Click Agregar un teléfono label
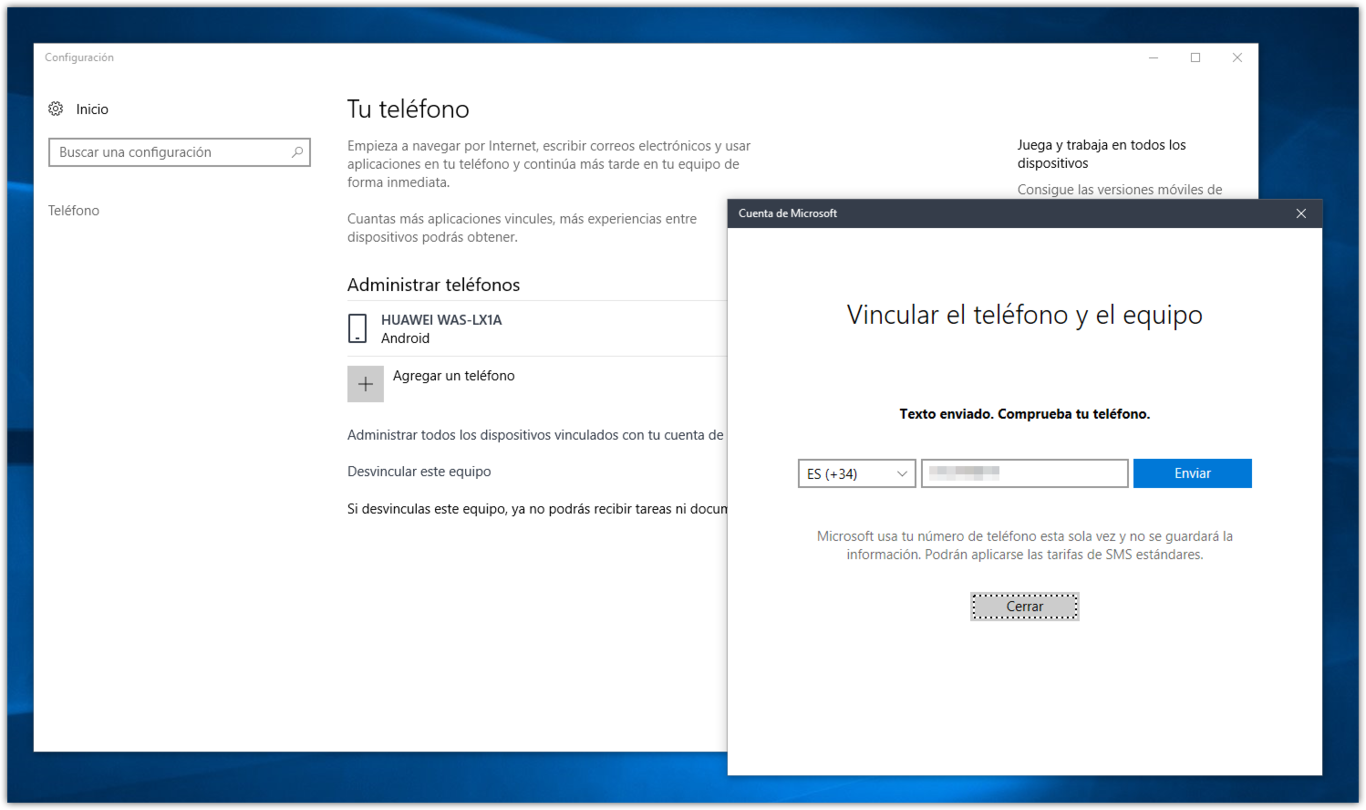This screenshot has width=1366, height=810. click(454, 376)
